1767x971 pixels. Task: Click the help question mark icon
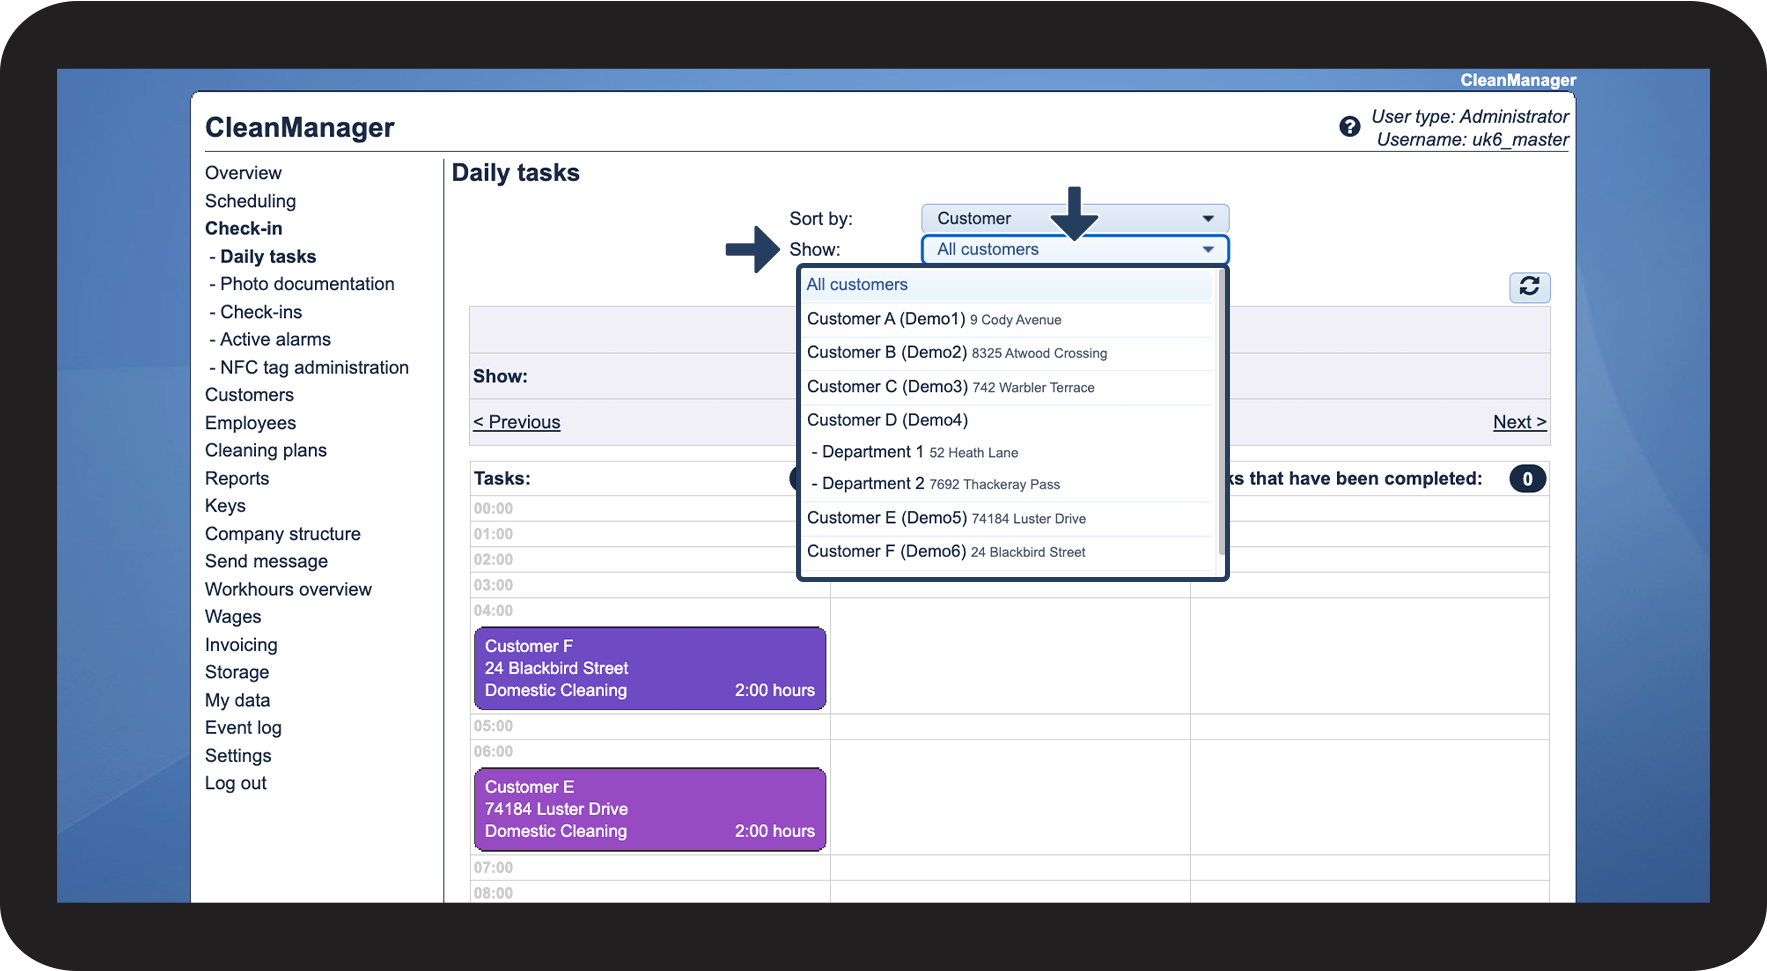pyautogui.click(x=1349, y=127)
